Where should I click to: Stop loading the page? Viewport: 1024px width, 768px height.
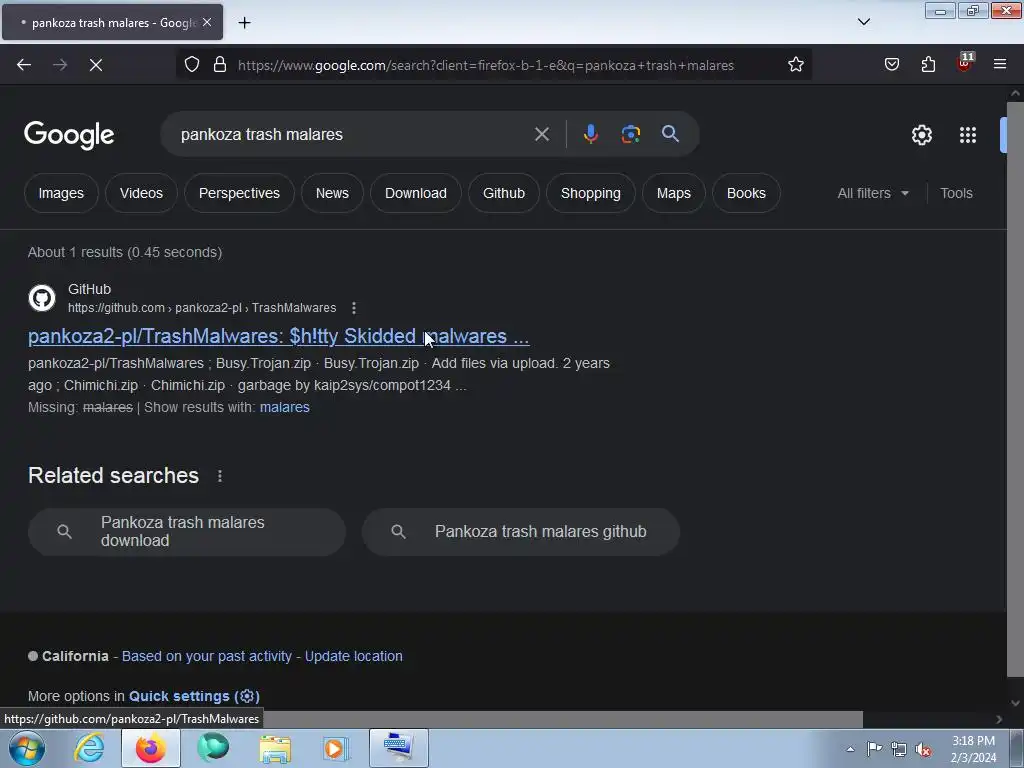tap(96, 65)
